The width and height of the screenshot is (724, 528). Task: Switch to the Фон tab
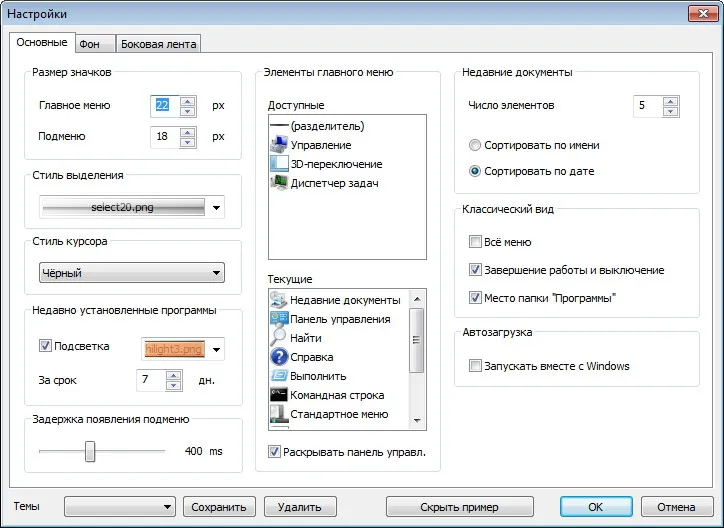coord(95,44)
